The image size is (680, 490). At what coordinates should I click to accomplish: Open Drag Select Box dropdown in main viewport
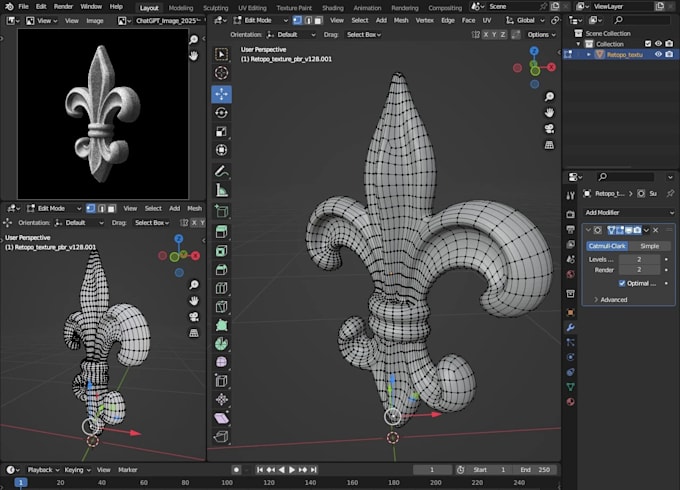click(x=363, y=35)
